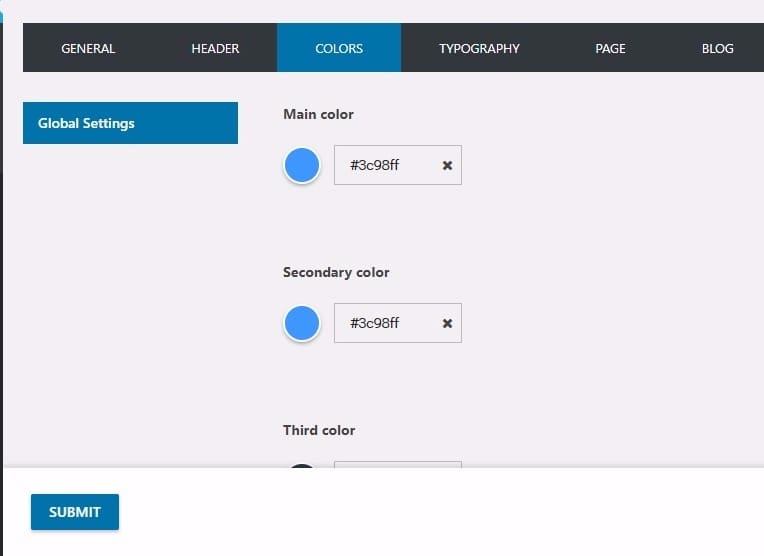Click the Secondary color label
The height and width of the screenshot is (556, 764).
(x=336, y=272)
